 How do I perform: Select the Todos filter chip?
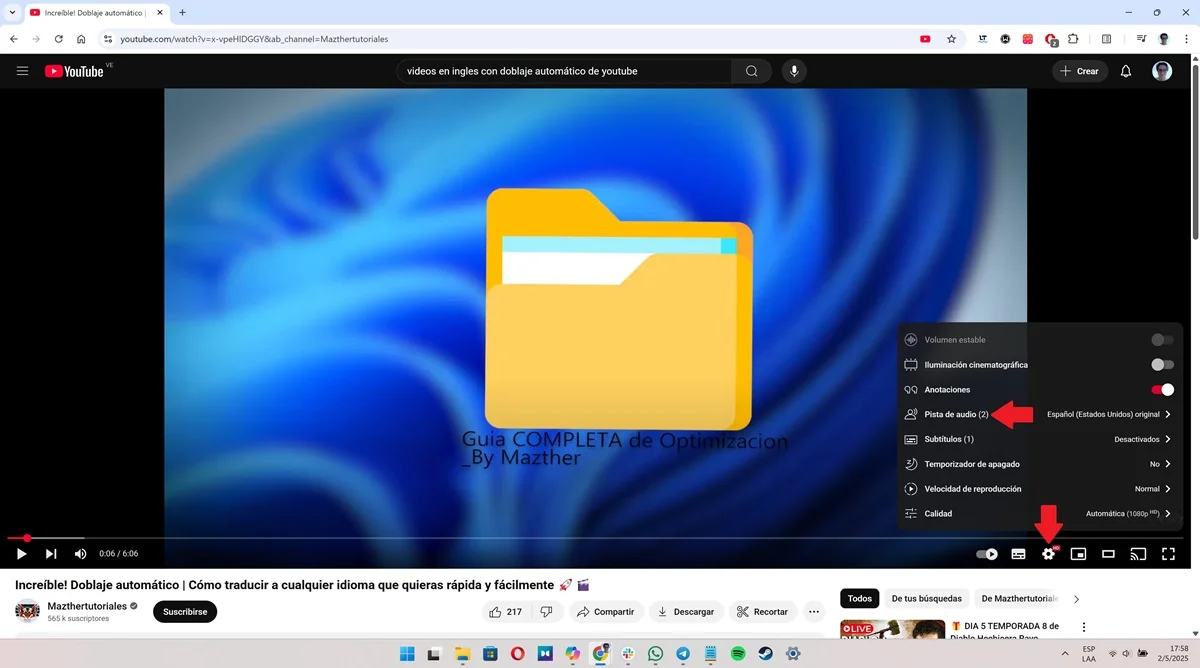point(860,599)
